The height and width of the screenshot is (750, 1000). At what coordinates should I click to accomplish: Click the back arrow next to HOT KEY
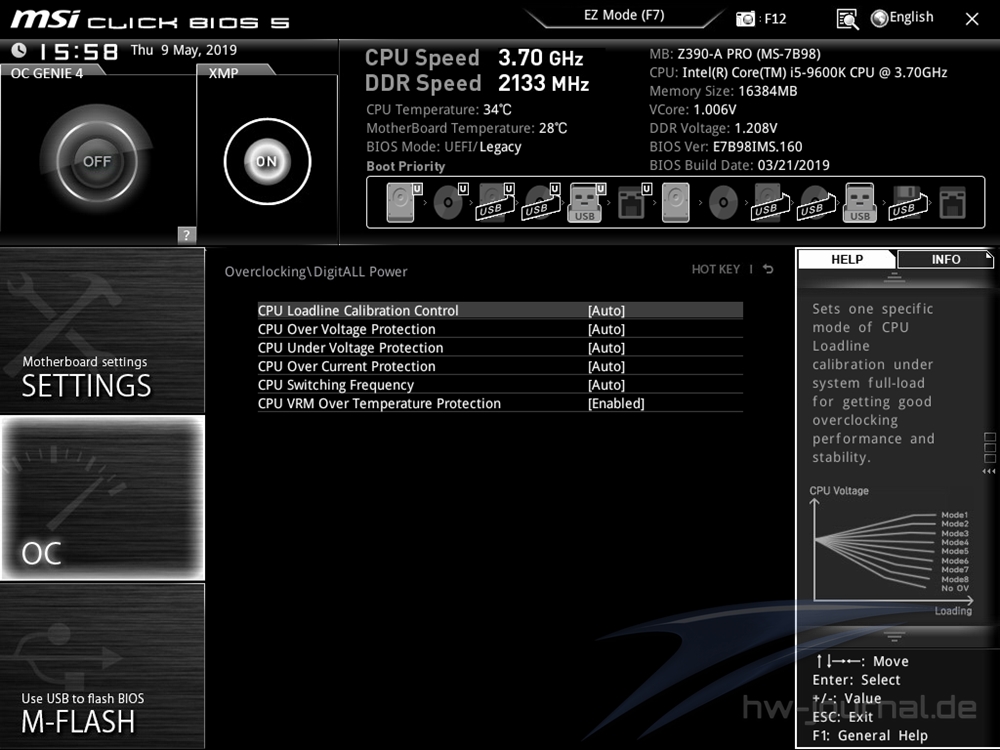[768, 269]
